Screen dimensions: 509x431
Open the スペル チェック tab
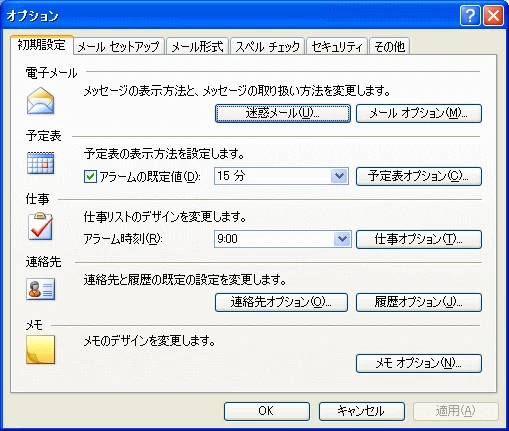(267, 46)
